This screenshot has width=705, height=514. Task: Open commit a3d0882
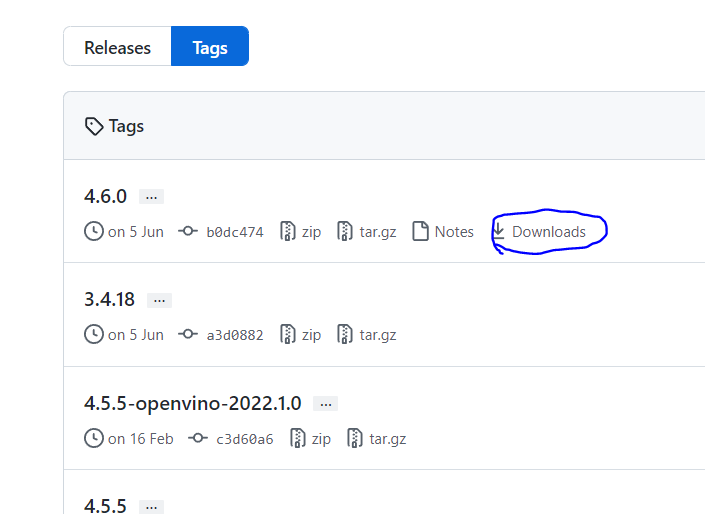click(235, 335)
